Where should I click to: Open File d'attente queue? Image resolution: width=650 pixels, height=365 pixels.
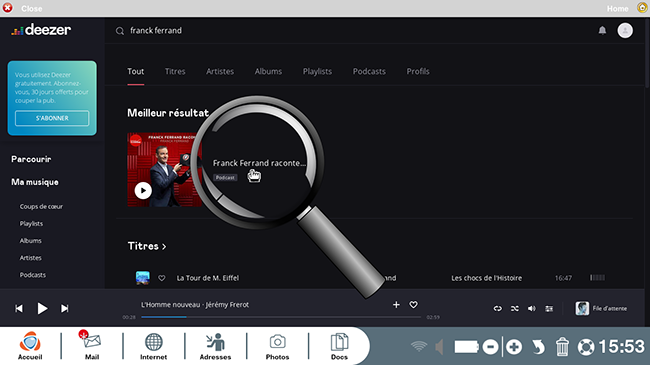pyautogui.click(x=601, y=308)
